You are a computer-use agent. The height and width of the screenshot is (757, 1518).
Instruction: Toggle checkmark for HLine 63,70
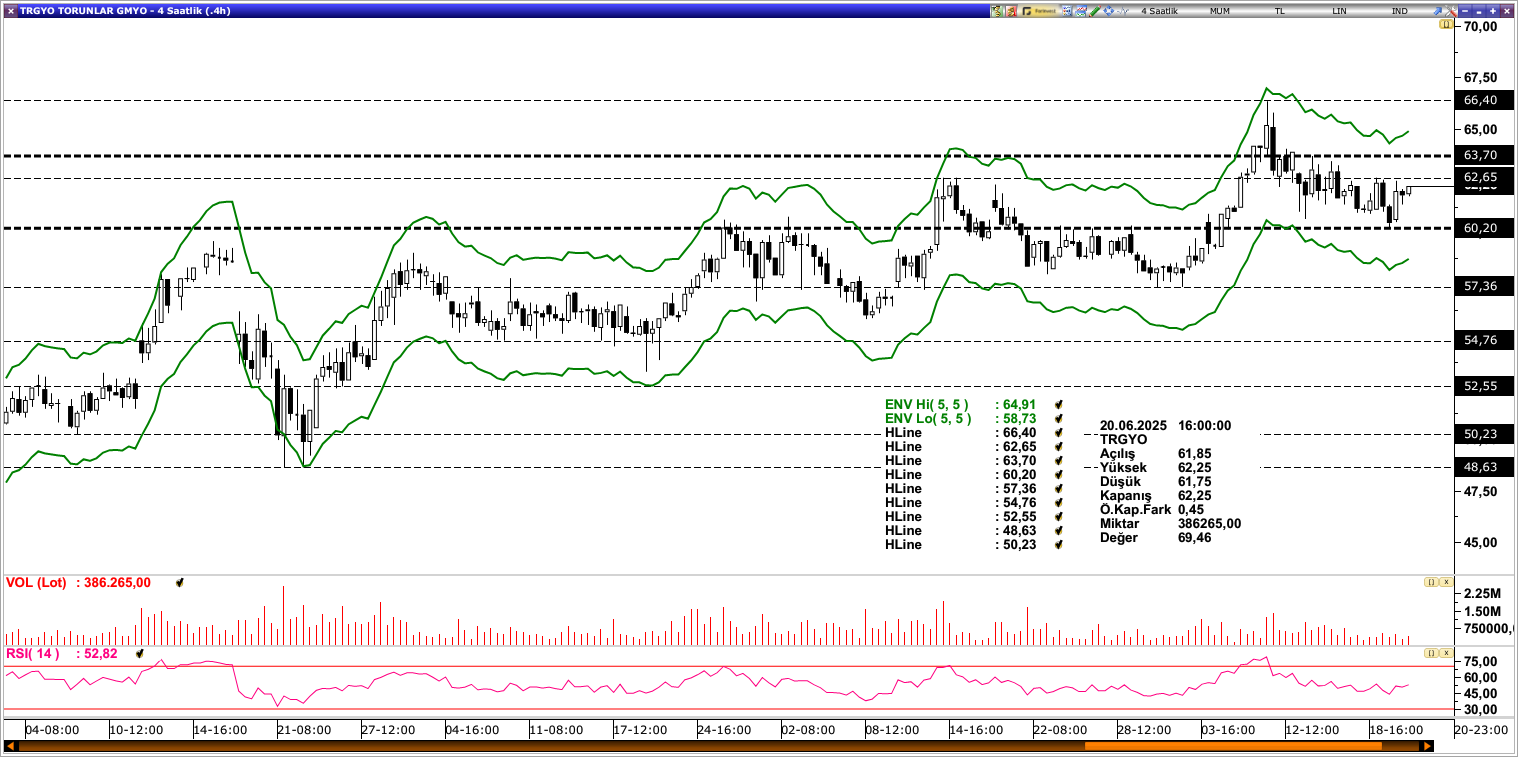click(x=1059, y=460)
